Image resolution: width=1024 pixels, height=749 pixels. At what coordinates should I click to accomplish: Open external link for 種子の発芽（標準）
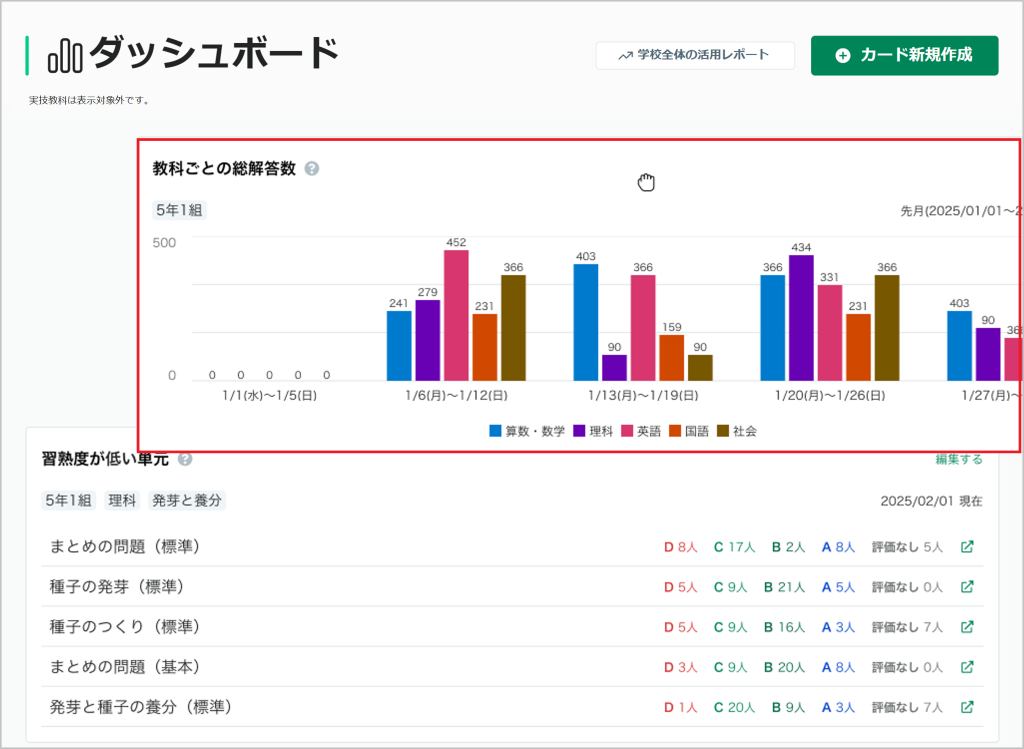tap(967, 586)
